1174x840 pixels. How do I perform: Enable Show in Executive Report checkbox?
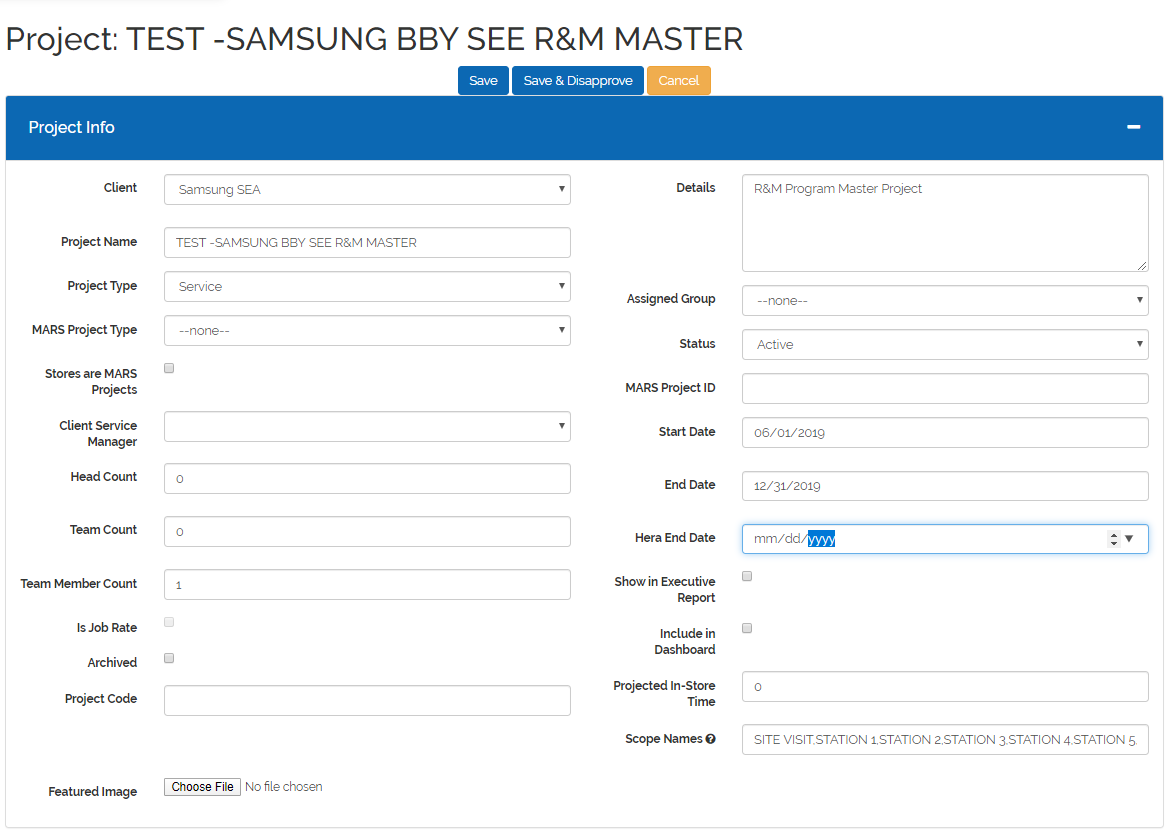coord(747,576)
